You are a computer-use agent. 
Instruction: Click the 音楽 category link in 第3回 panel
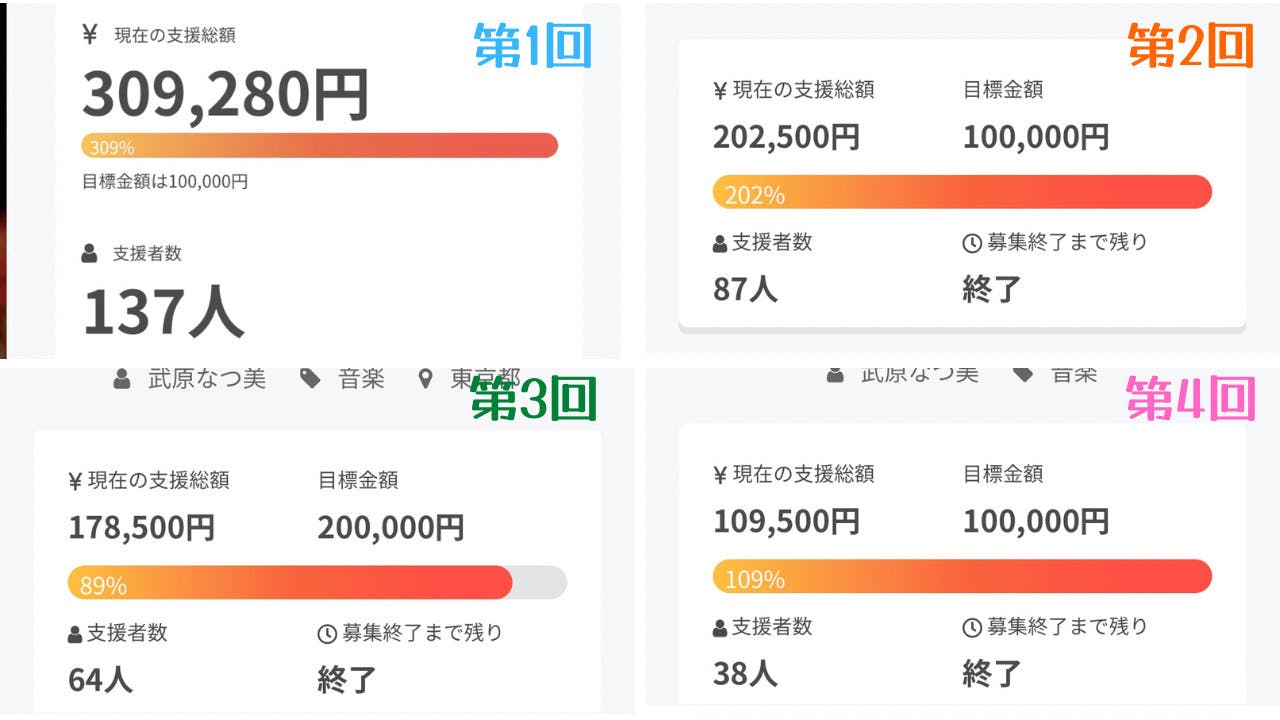pyautogui.click(x=361, y=379)
